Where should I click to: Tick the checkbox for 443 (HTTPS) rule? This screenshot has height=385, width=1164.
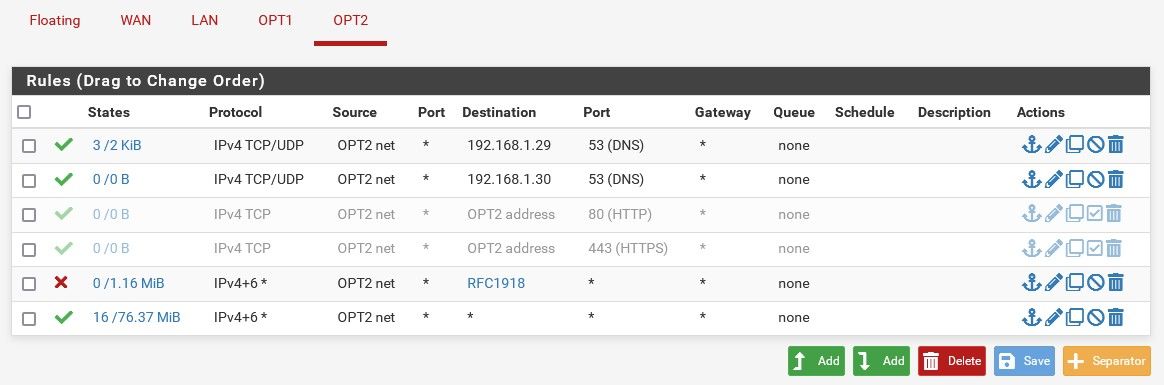tap(29, 249)
